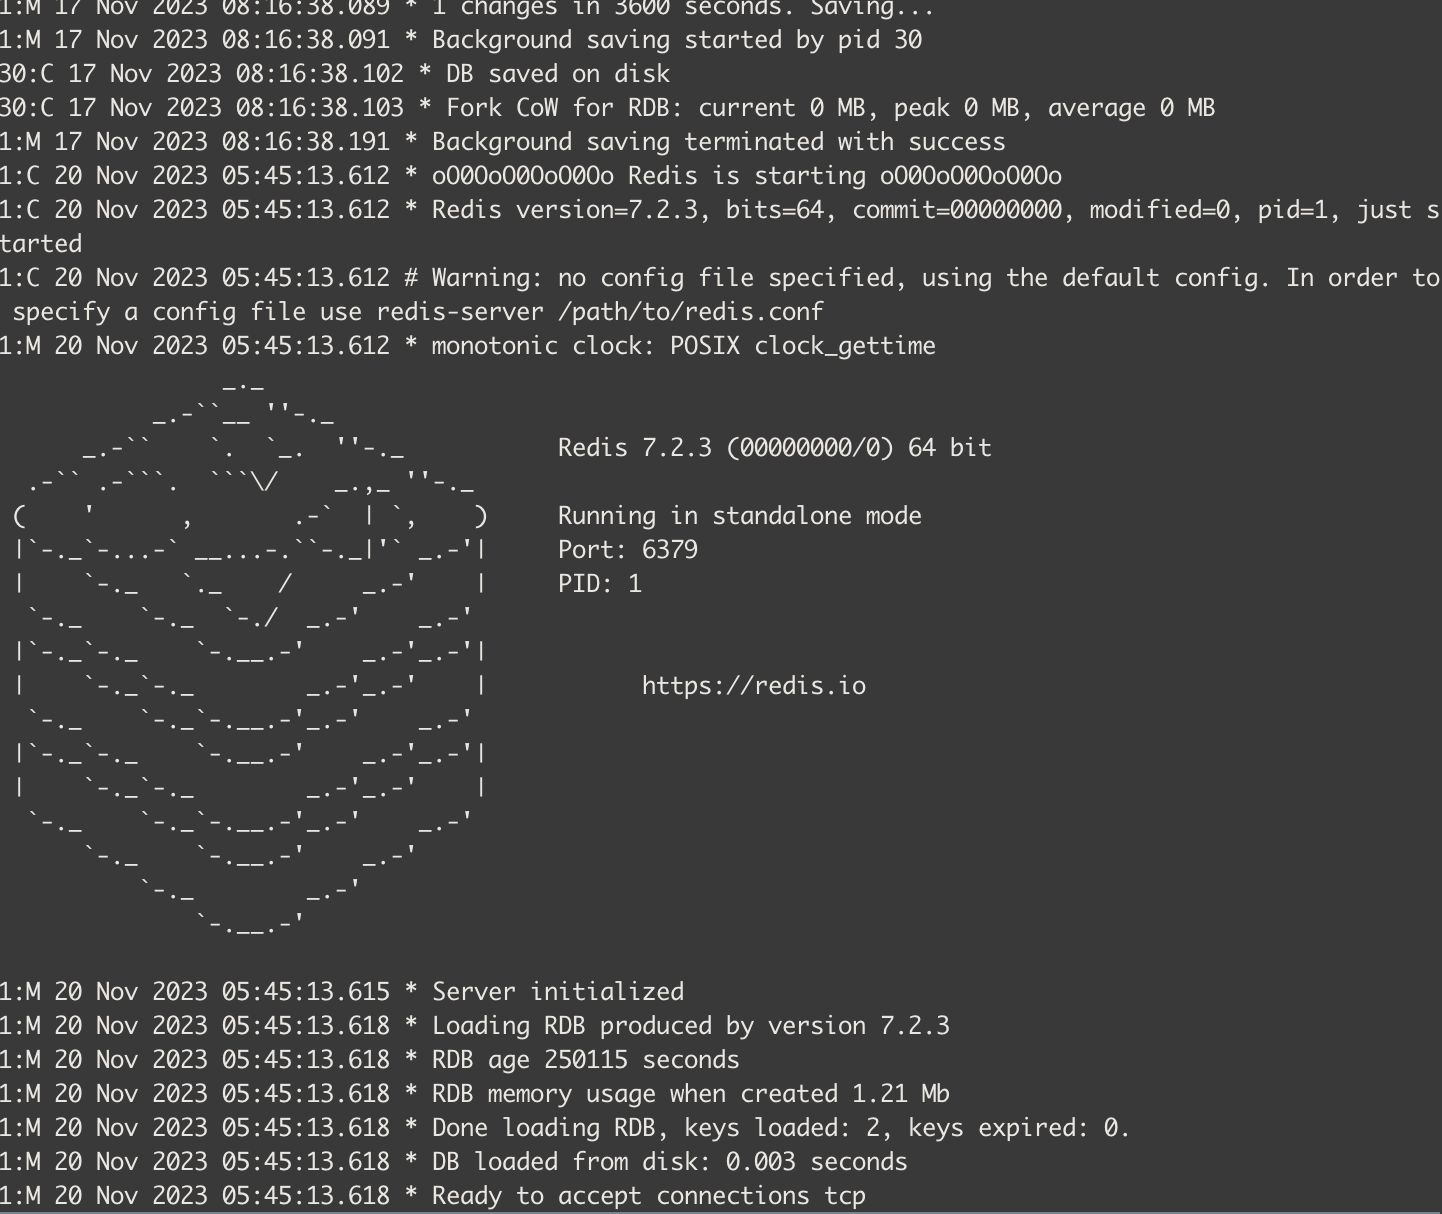The width and height of the screenshot is (1442, 1214).
Task: Click the 'Fork CoW for RDB' log line
Action: pos(607,108)
